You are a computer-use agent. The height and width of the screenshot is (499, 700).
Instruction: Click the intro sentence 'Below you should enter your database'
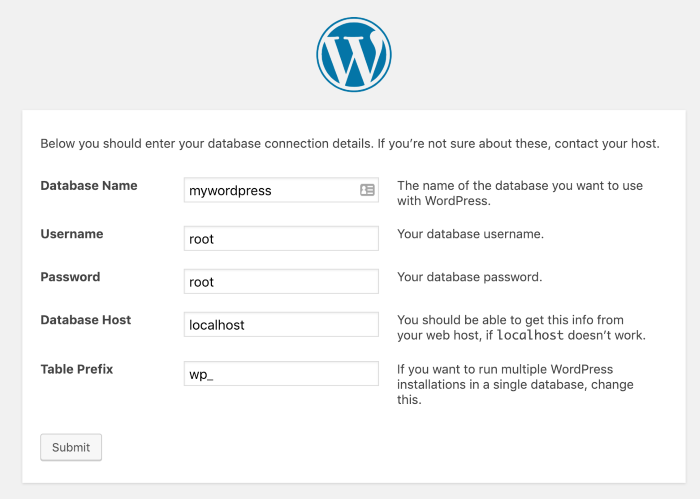click(x=350, y=144)
